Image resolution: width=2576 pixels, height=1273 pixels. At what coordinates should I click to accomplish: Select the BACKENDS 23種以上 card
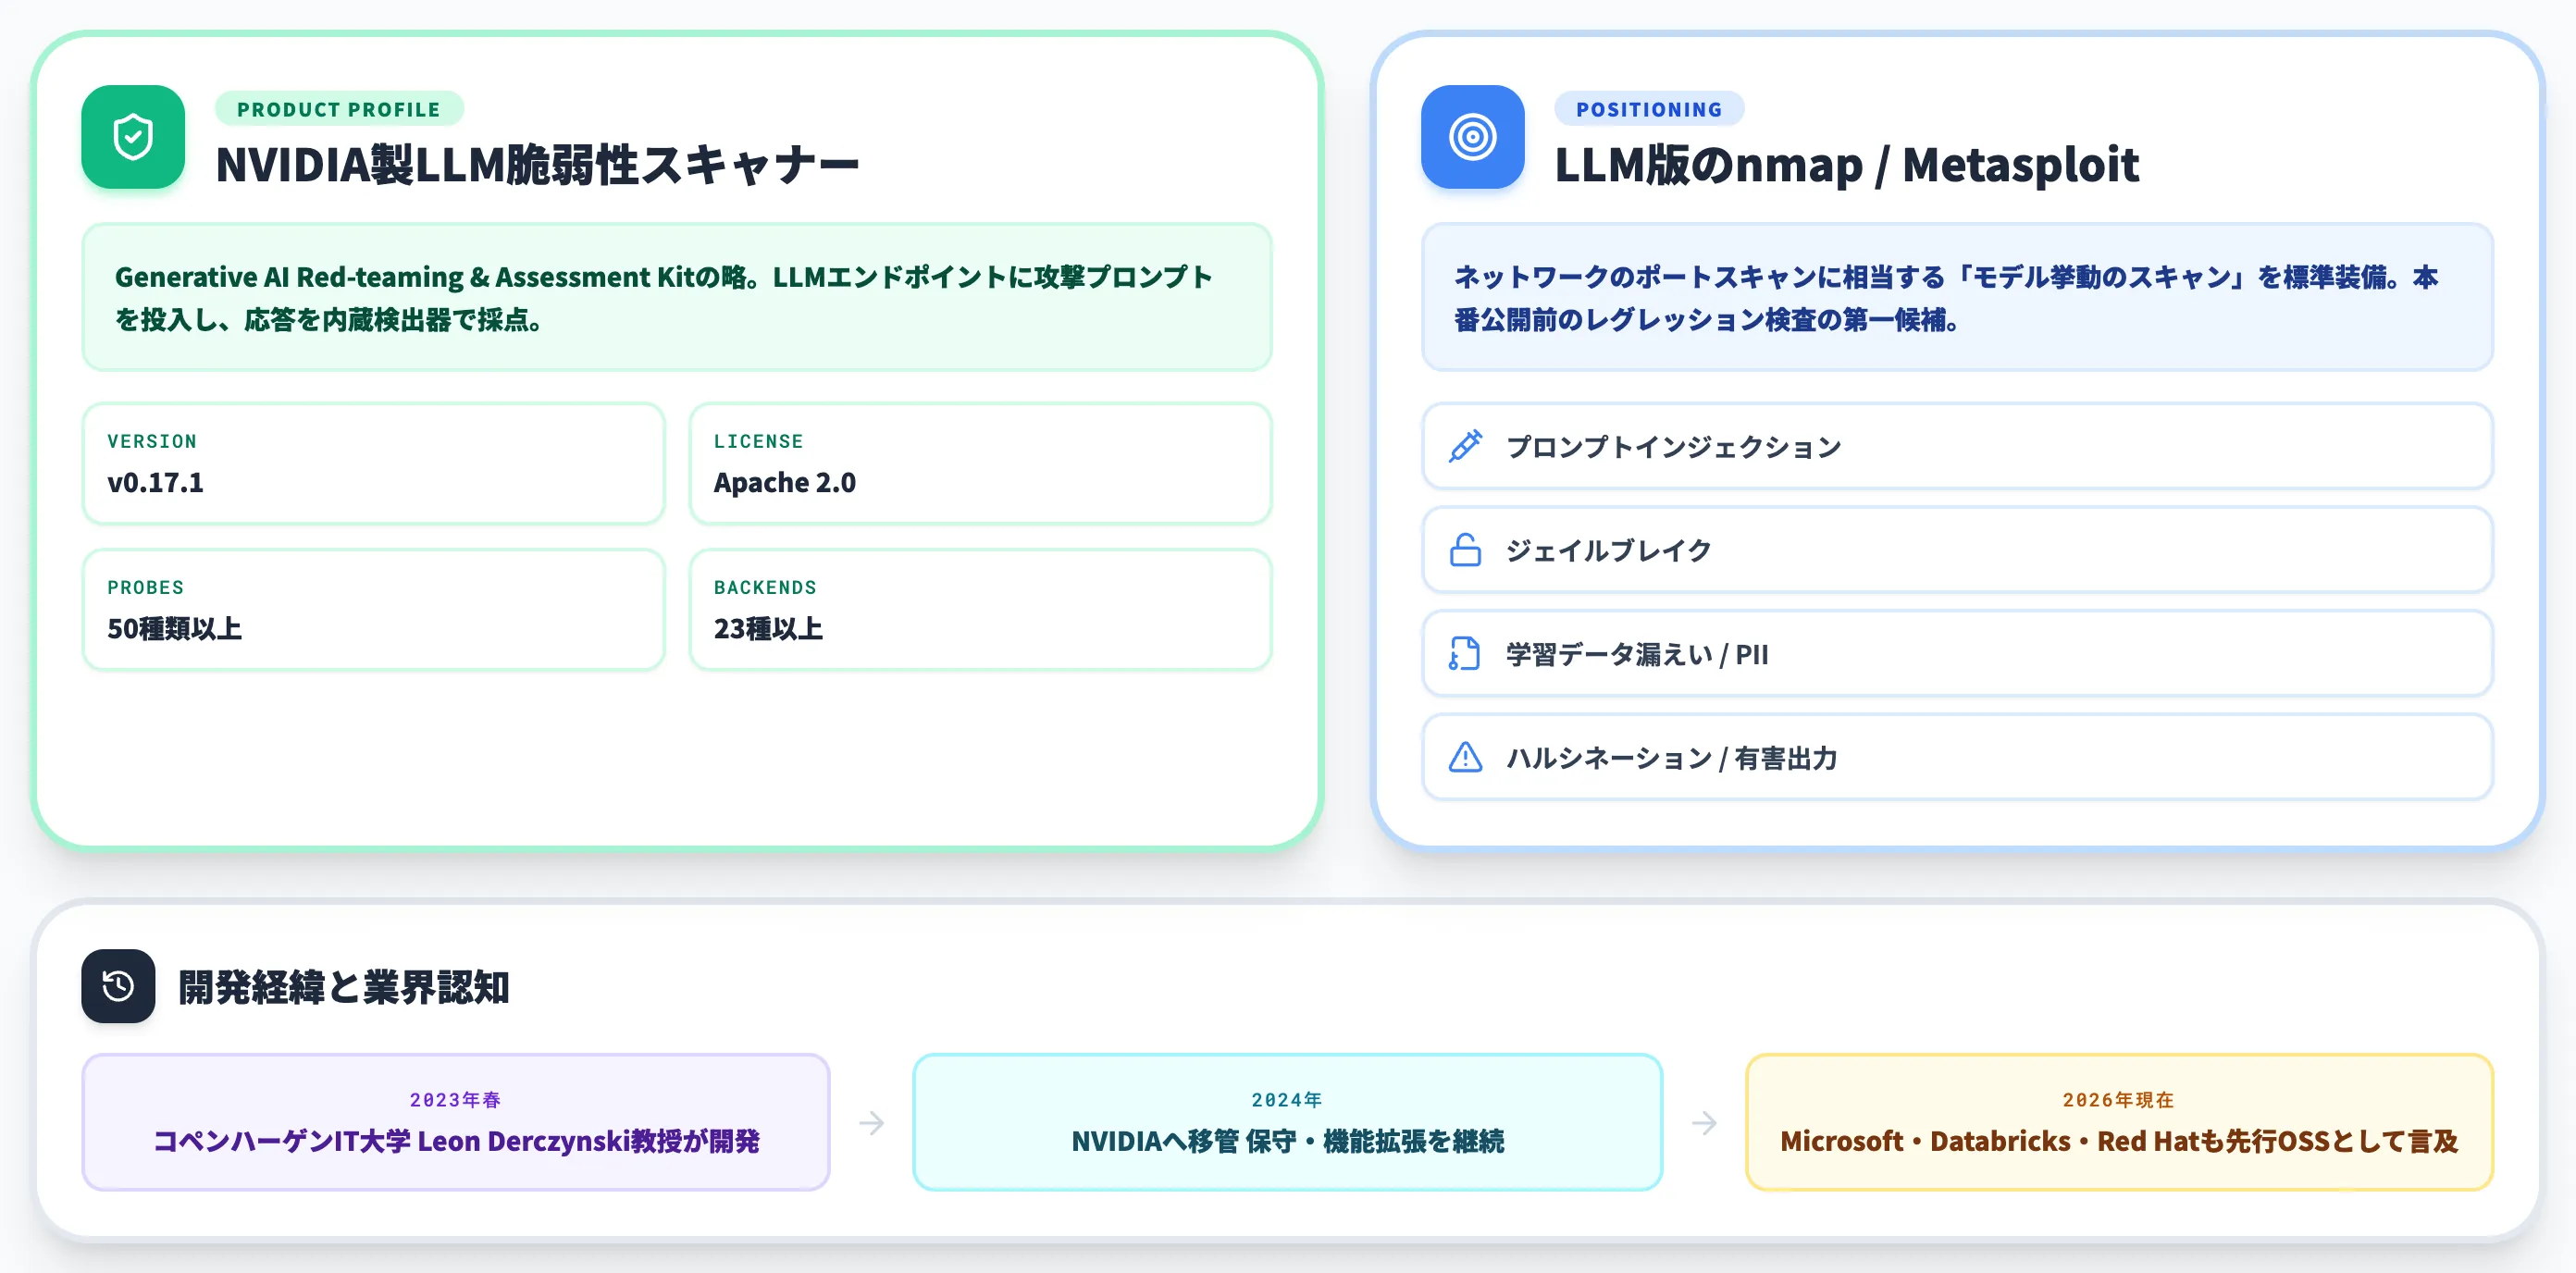[x=980, y=610]
